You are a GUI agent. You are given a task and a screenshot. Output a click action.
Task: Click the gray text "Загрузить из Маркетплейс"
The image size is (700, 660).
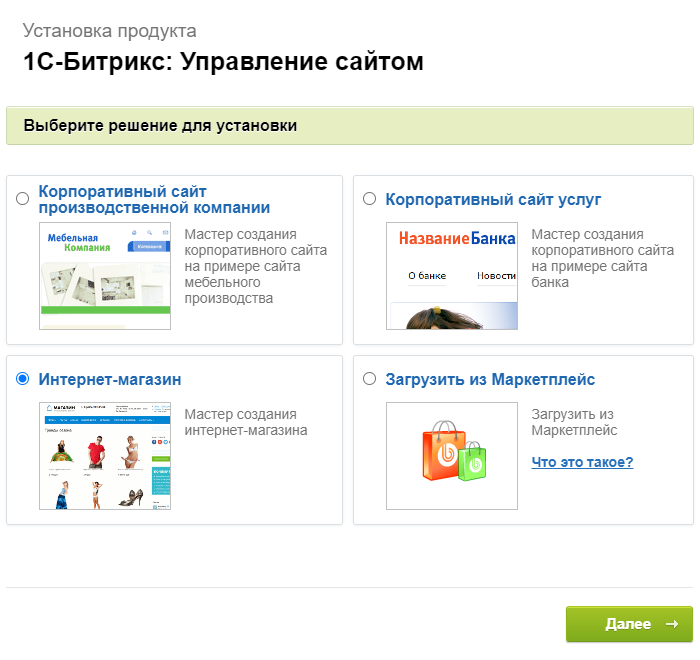click(x=574, y=422)
